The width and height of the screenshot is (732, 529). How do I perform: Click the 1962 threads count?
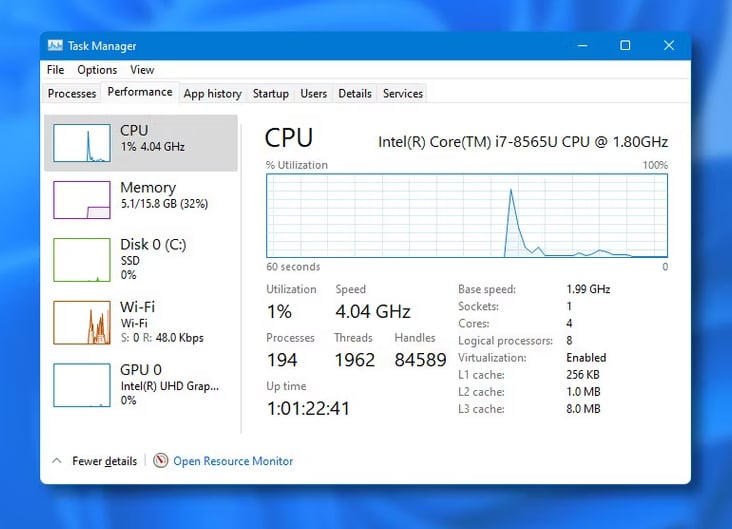pos(354,360)
